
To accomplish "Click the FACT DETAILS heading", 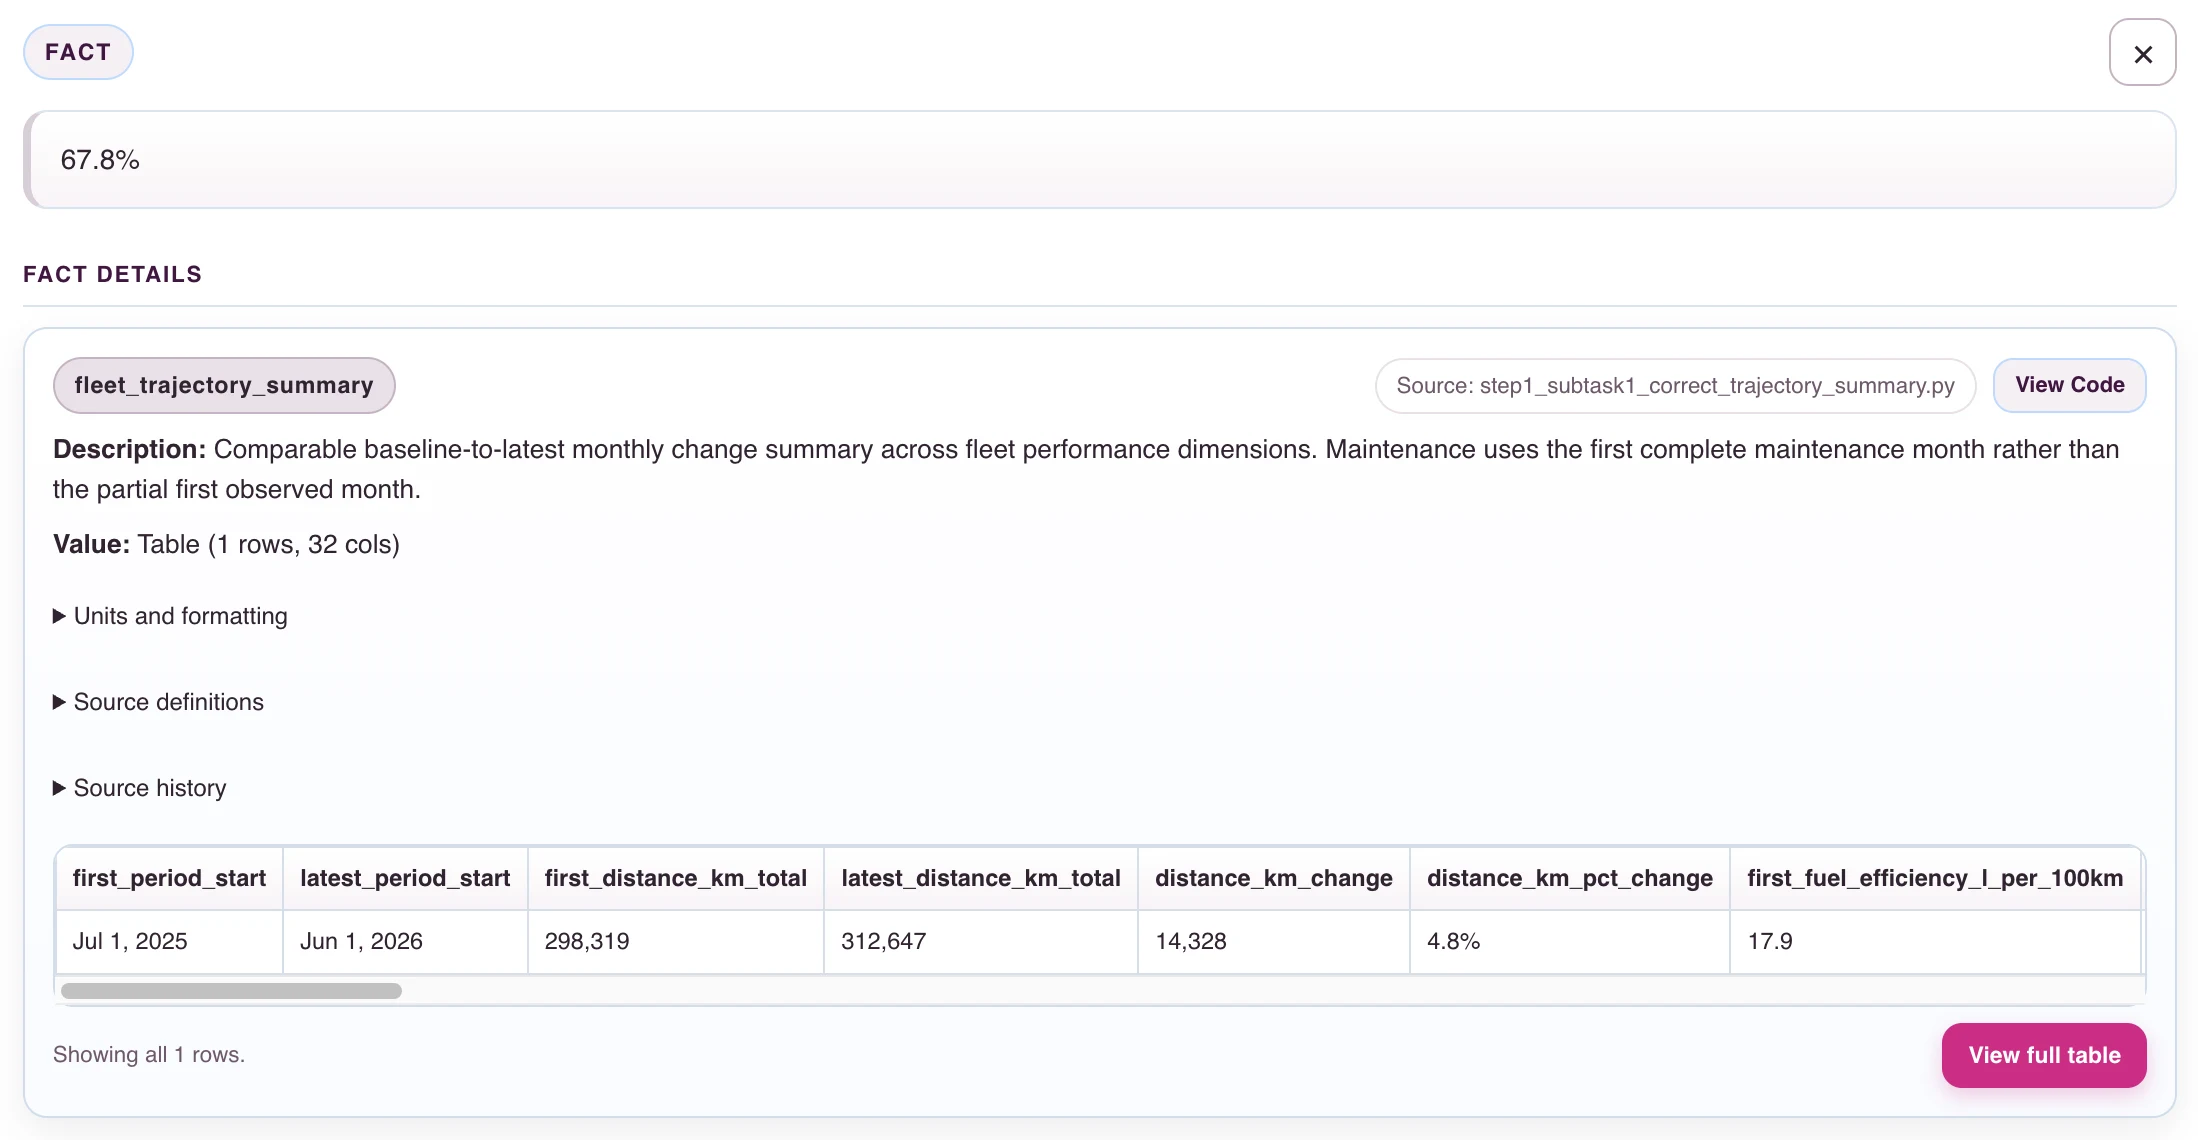I will coord(113,274).
